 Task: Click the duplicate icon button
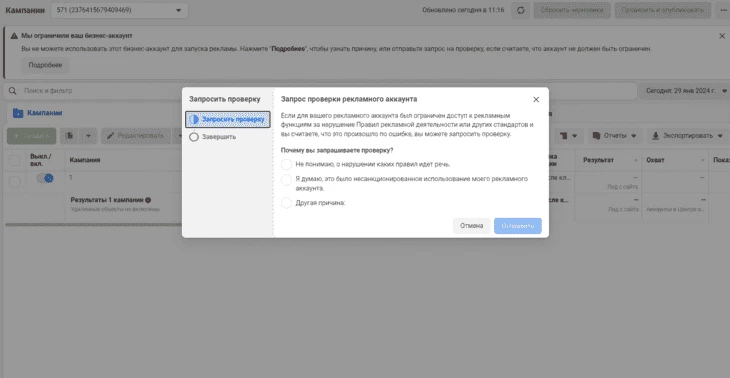(70, 136)
